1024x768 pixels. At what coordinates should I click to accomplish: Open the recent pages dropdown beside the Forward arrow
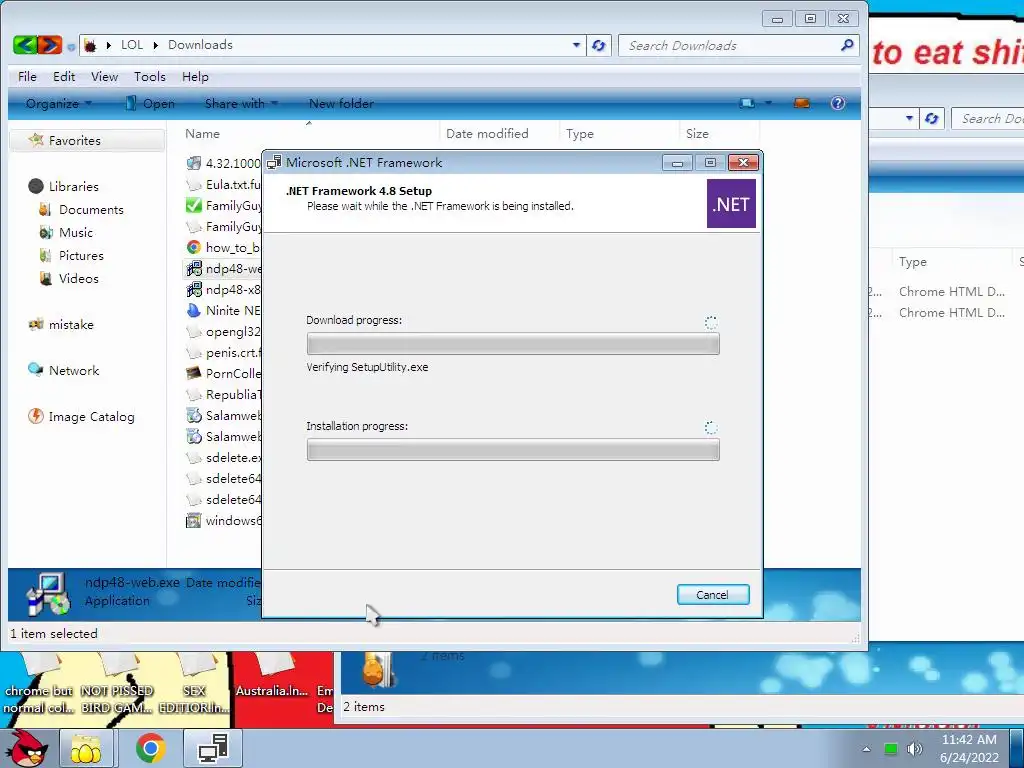pos(71,47)
